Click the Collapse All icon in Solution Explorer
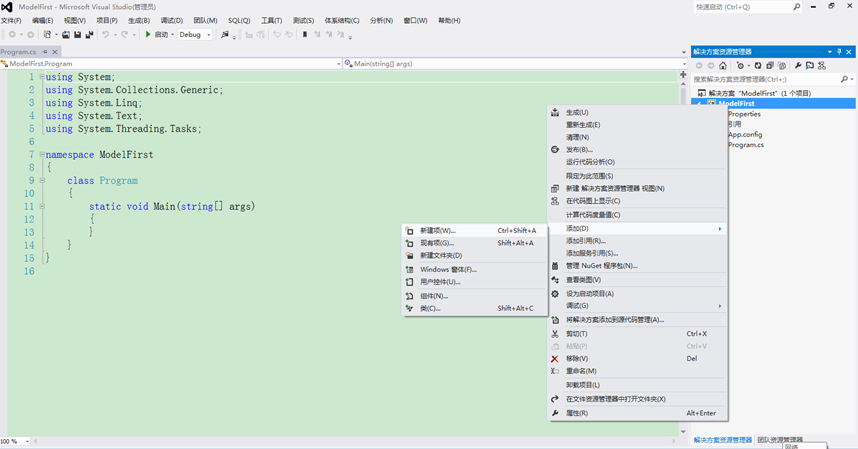Image resolution: width=858 pixels, height=449 pixels. click(770, 66)
